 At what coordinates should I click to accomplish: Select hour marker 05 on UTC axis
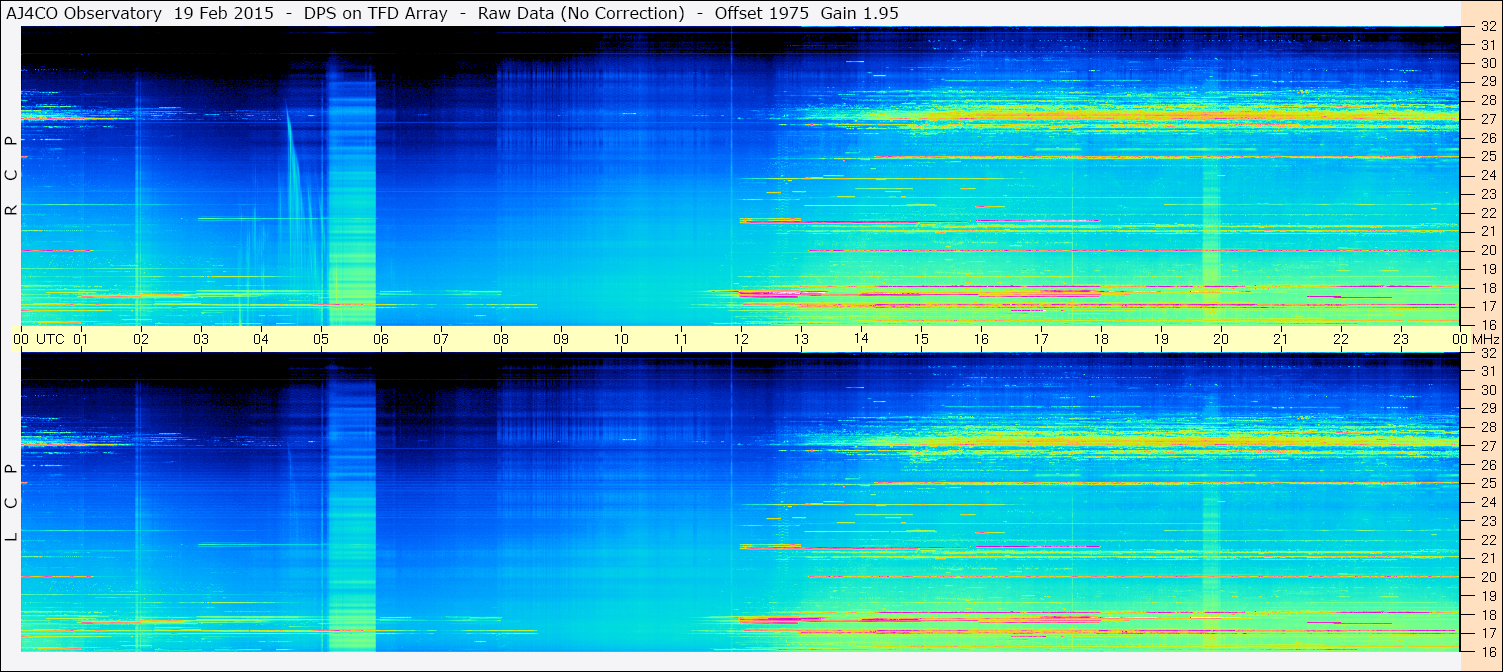click(x=321, y=339)
